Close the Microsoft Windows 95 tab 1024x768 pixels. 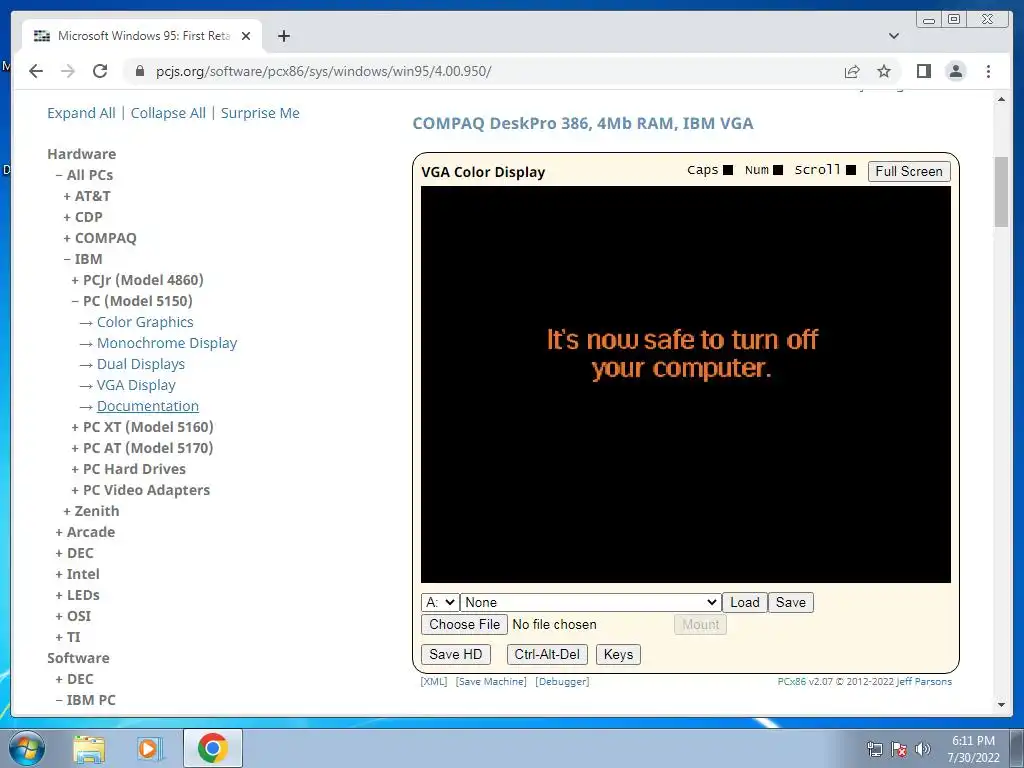point(246,36)
